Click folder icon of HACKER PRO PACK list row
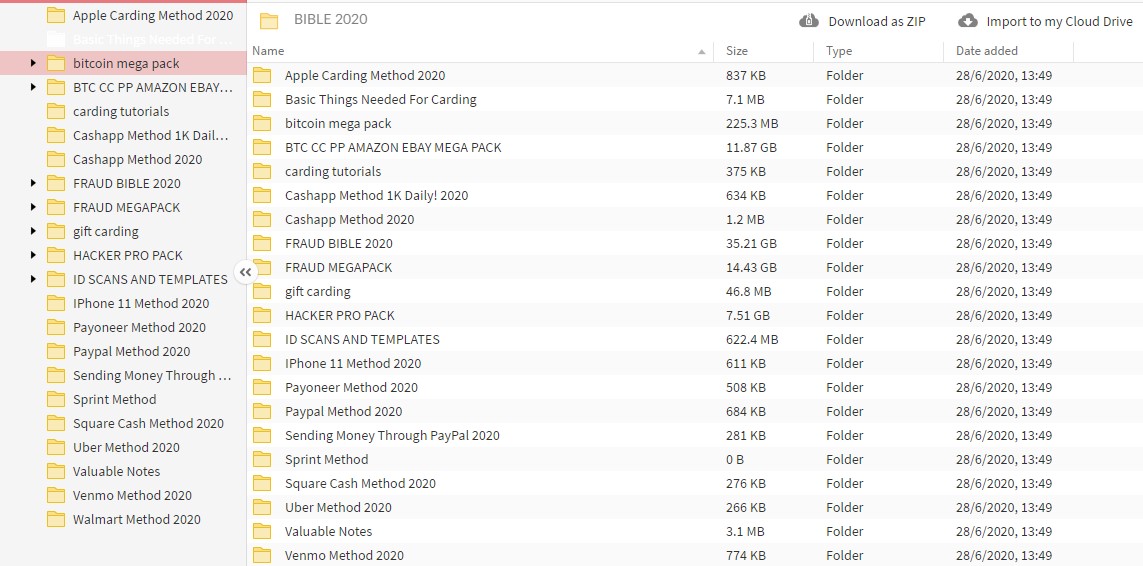Image resolution: width=1143 pixels, height=566 pixels. 262,316
